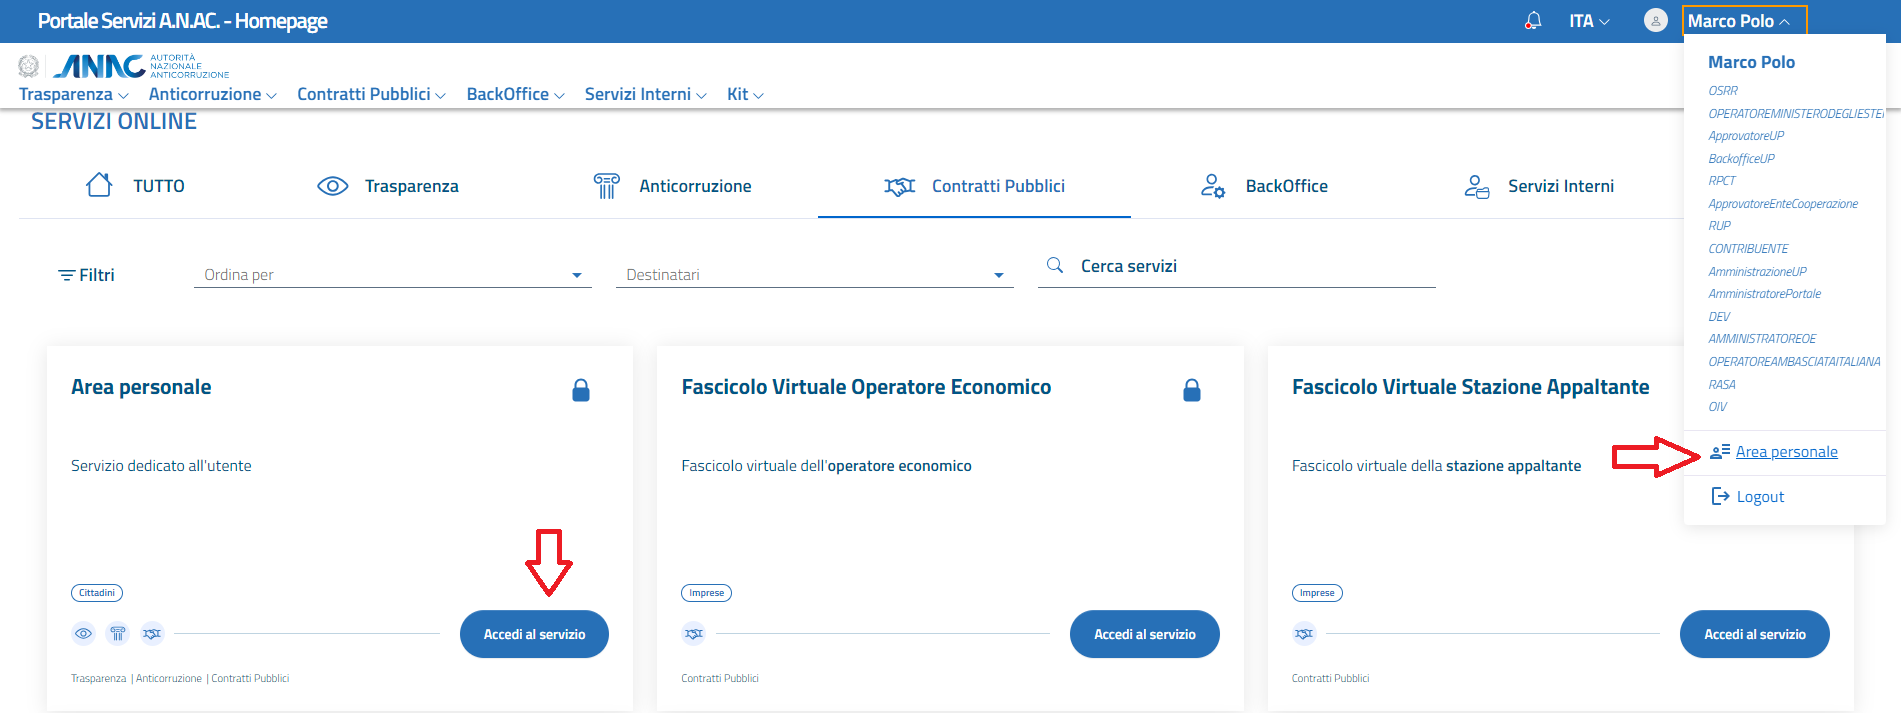Expand the BackOffice top menu
This screenshot has width=1901, height=713.
[x=516, y=94]
